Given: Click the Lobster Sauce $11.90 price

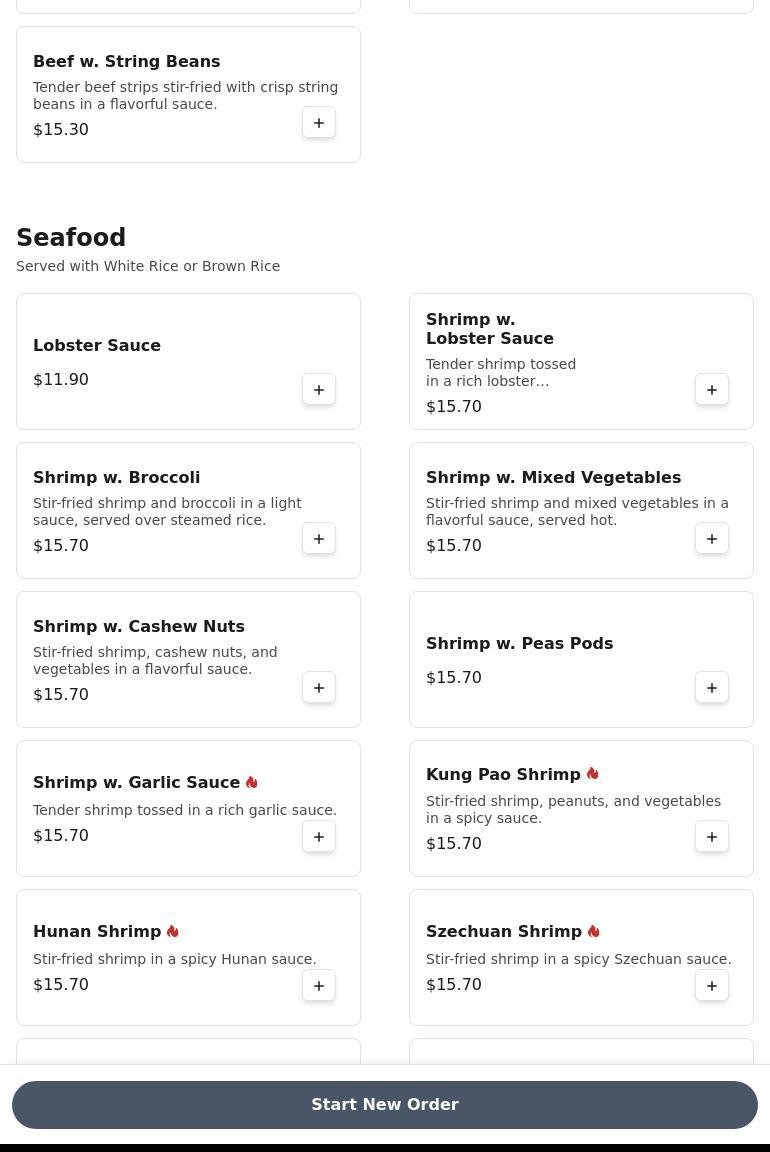Looking at the screenshot, I should (61, 379).
